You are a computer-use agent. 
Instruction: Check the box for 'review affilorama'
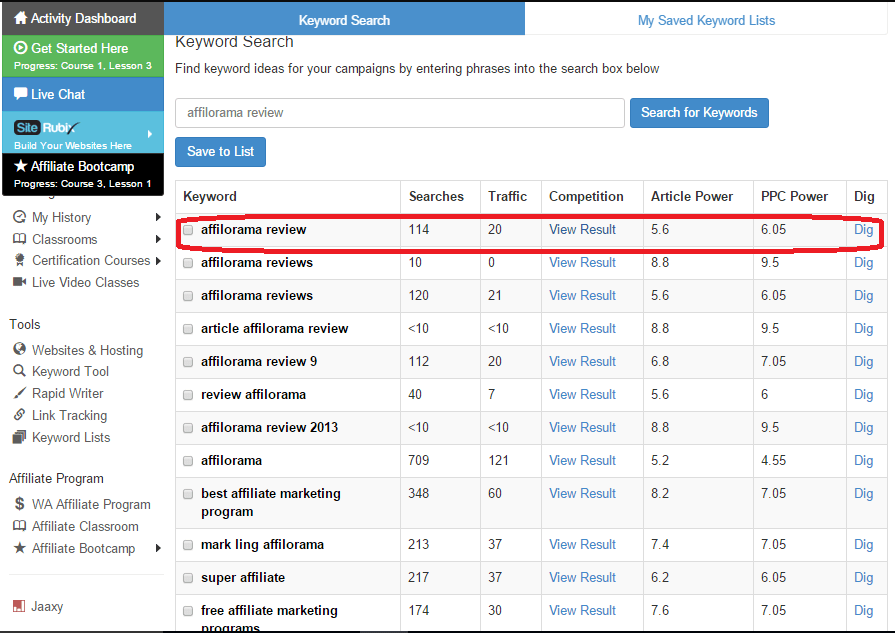(188, 395)
